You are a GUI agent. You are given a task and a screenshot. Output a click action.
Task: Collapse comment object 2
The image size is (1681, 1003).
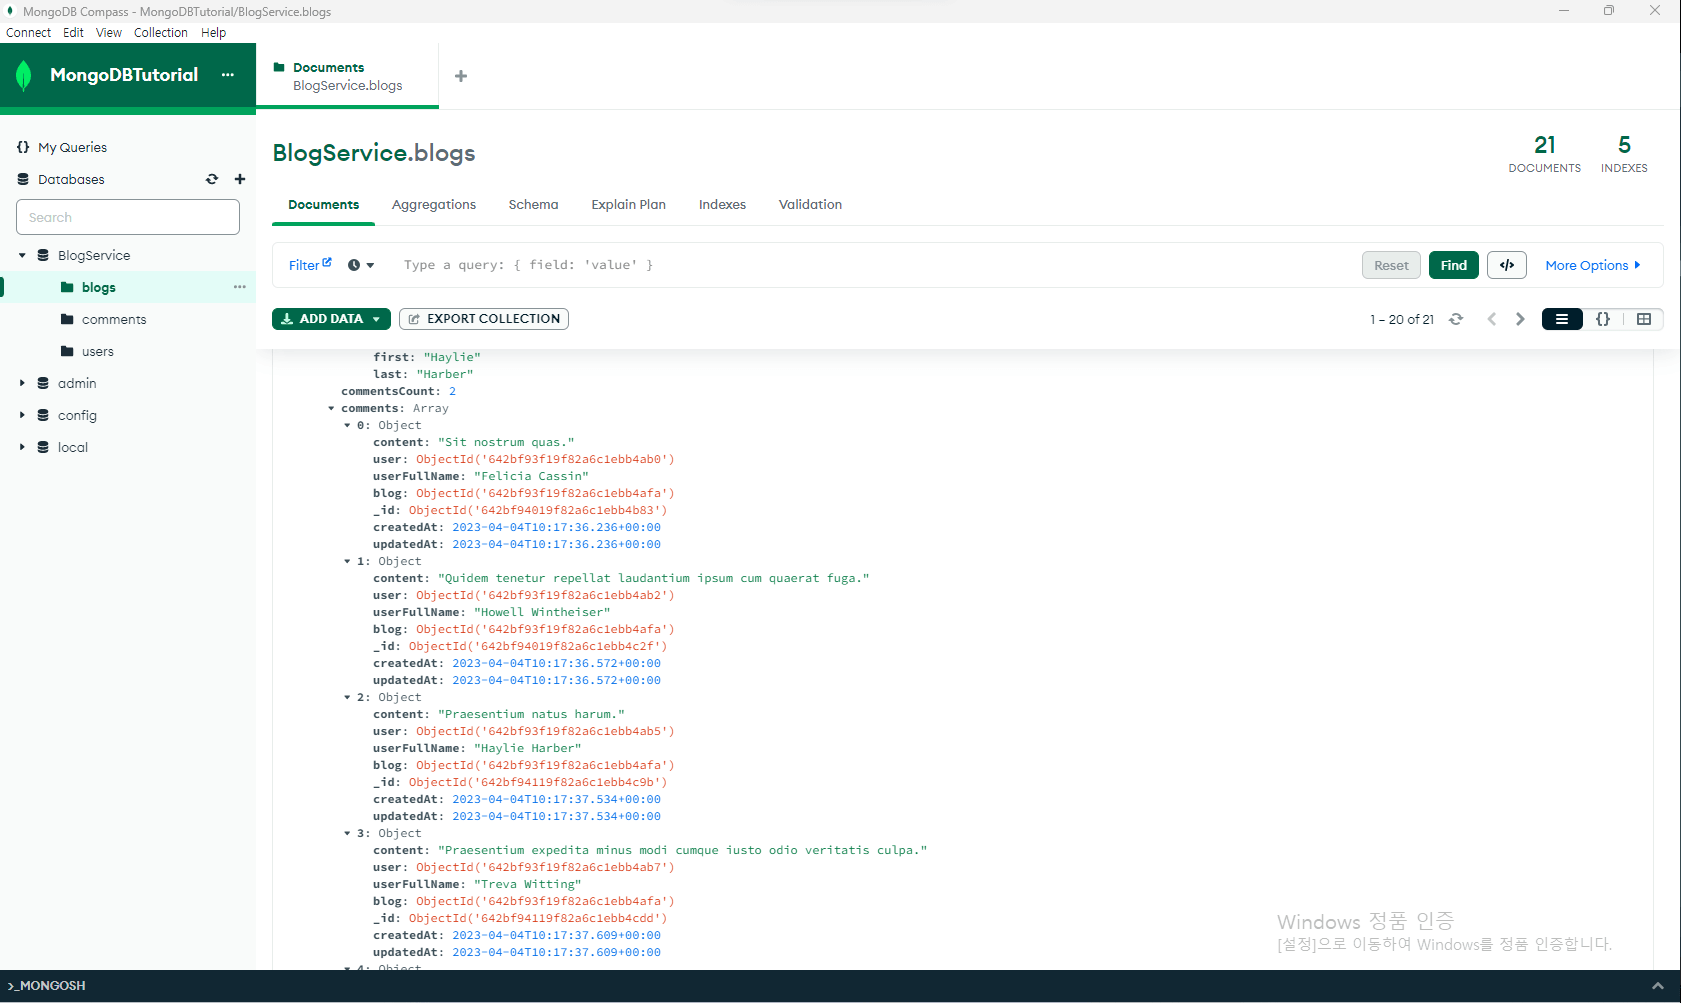(347, 697)
